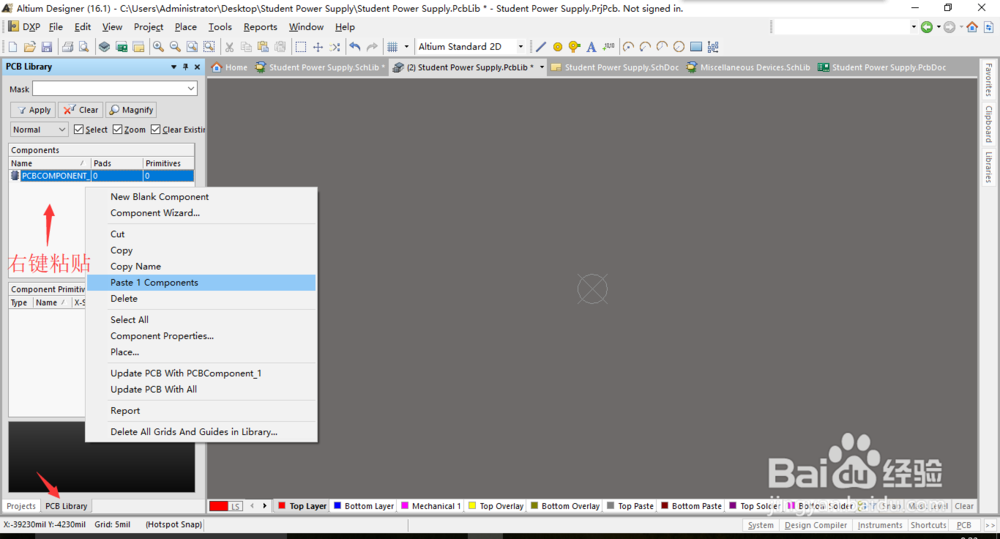Open the Normal highlight mode dropdown
Viewport: 1000px width, 539px height.
39,129
